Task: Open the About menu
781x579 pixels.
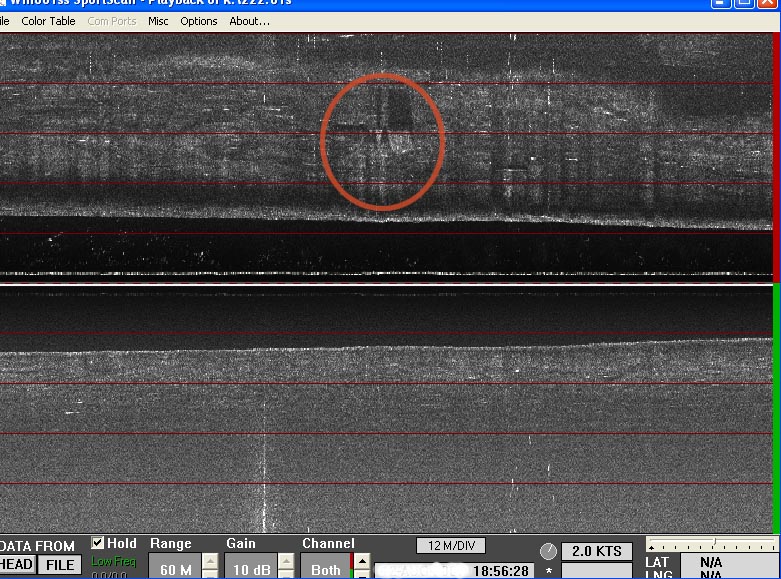Action: coord(249,21)
